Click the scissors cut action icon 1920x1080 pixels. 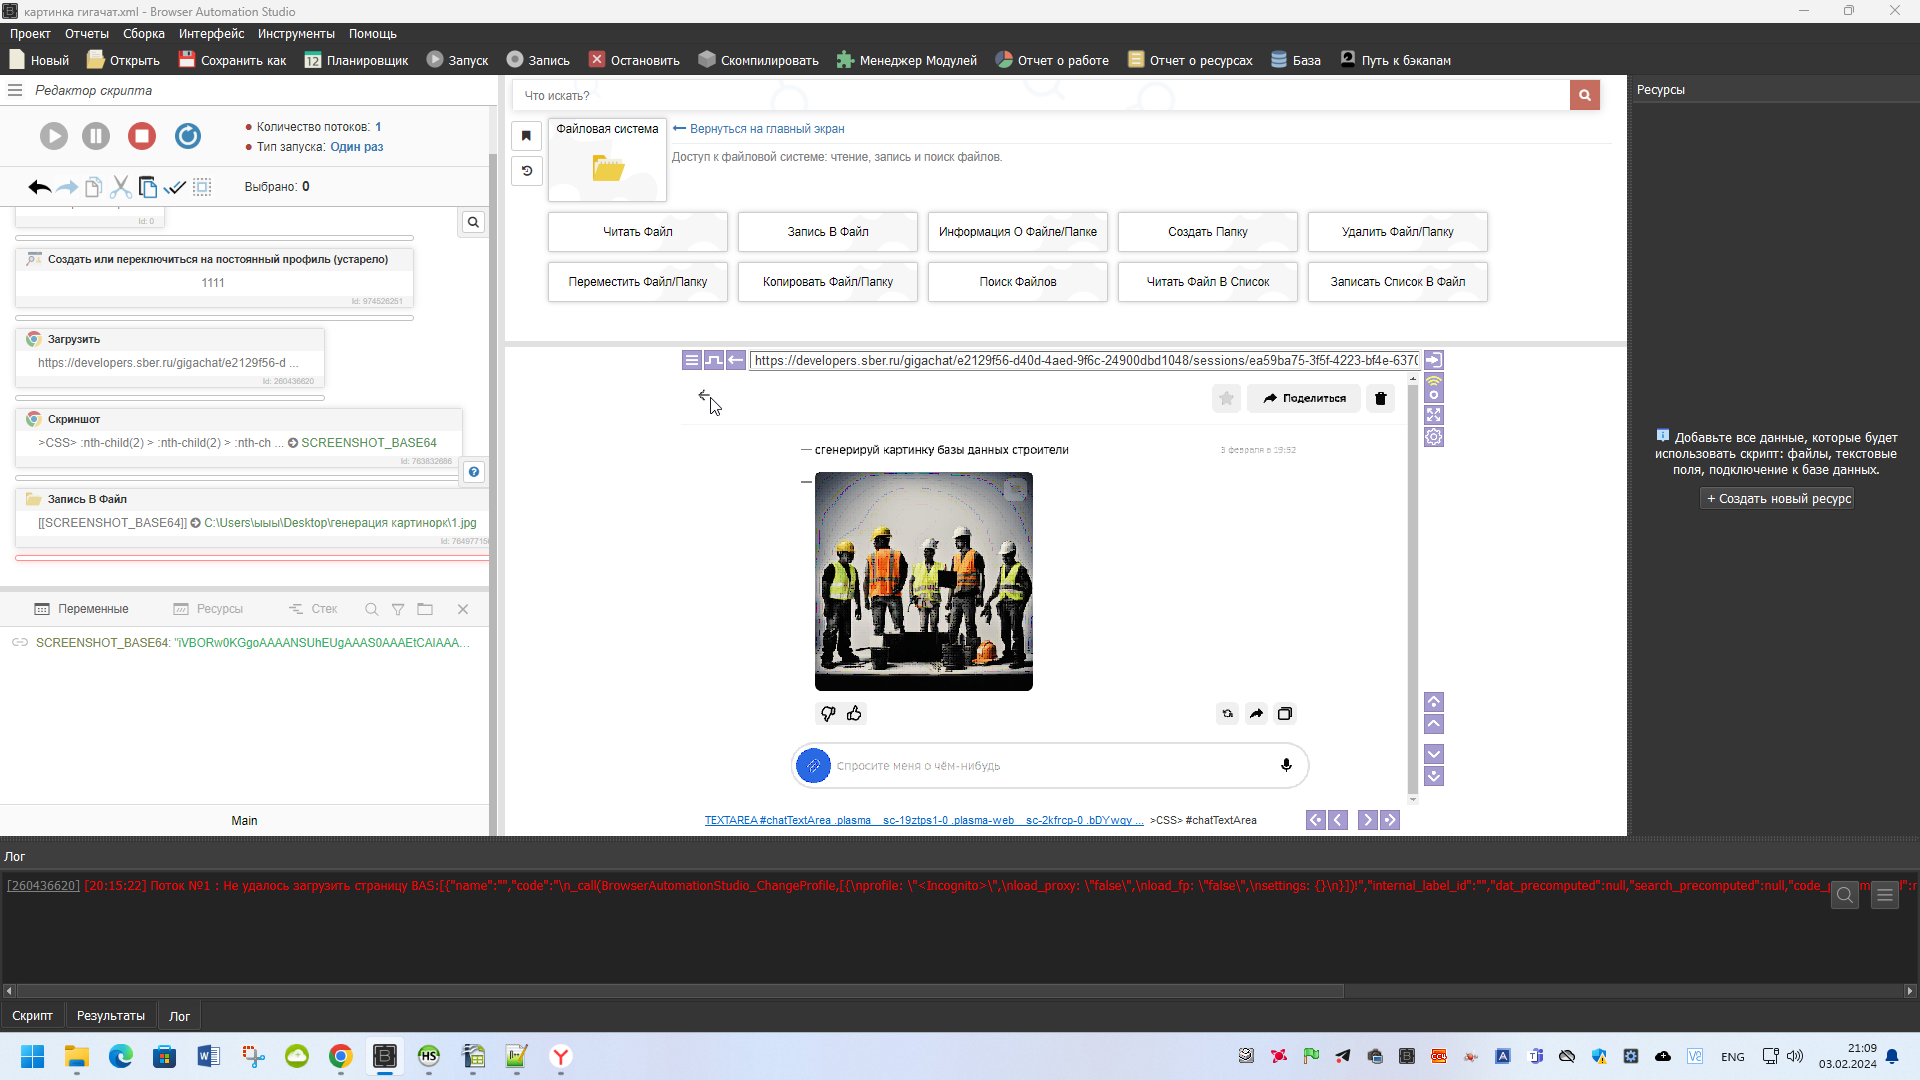[120, 187]
